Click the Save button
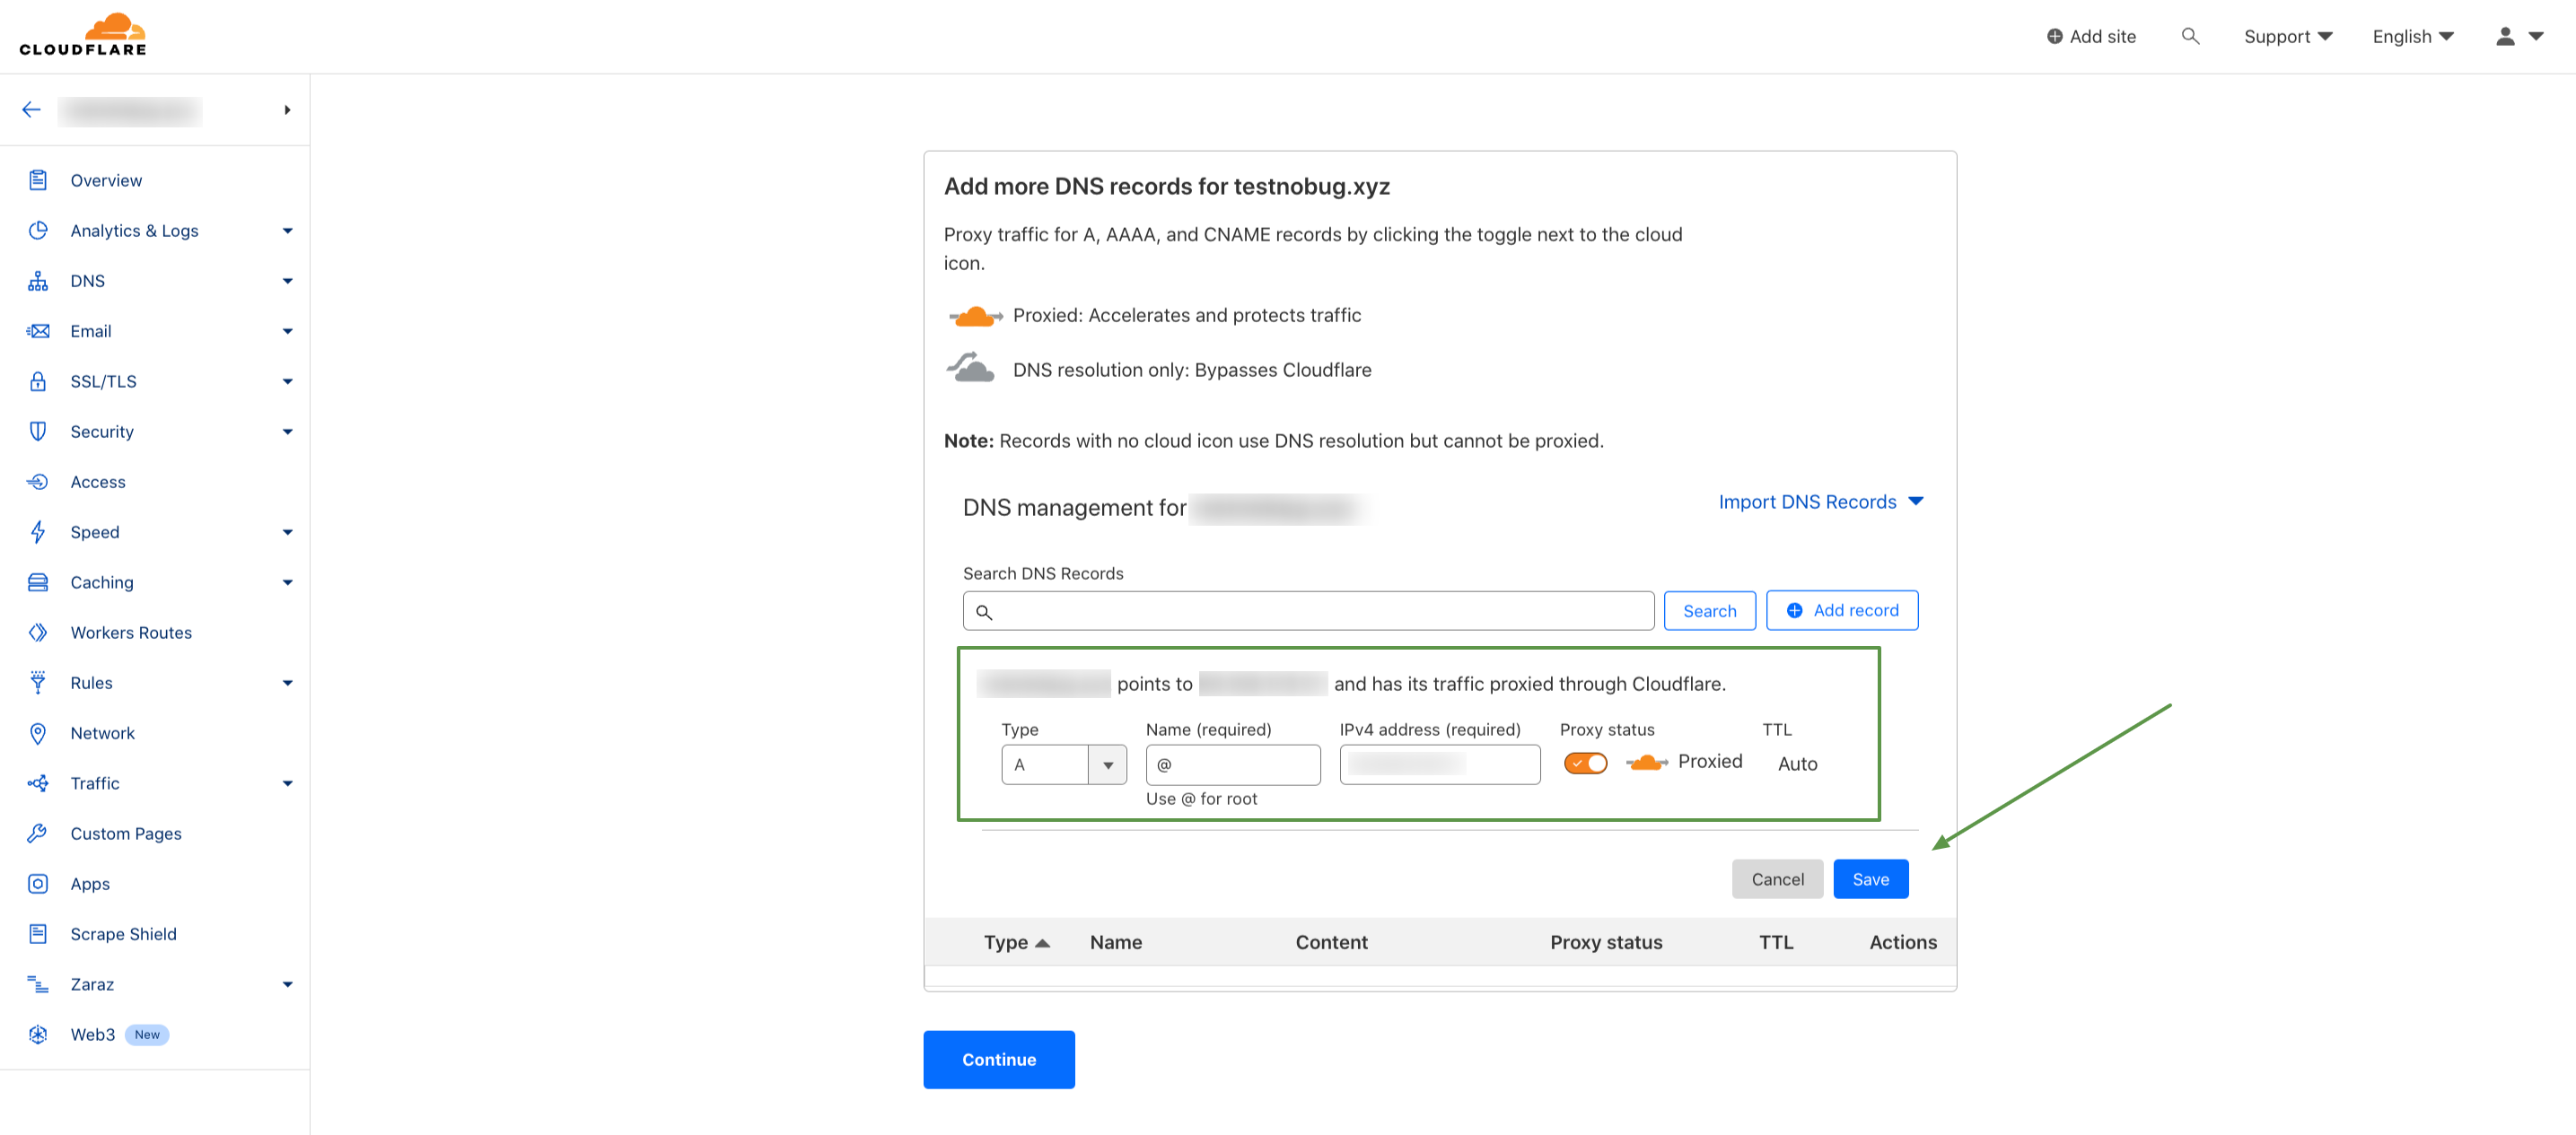This screenshot has height=1135, width=2576. (x=1870, y=879)
